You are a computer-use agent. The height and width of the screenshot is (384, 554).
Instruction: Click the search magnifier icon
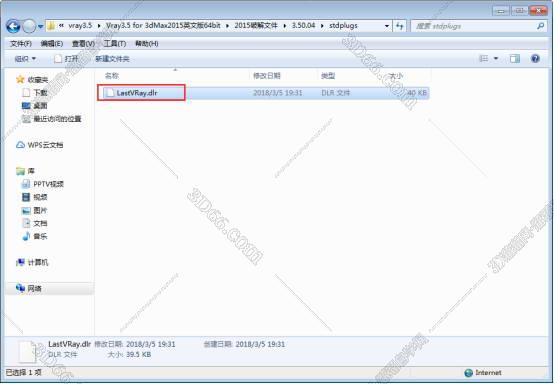pos(540,26)
